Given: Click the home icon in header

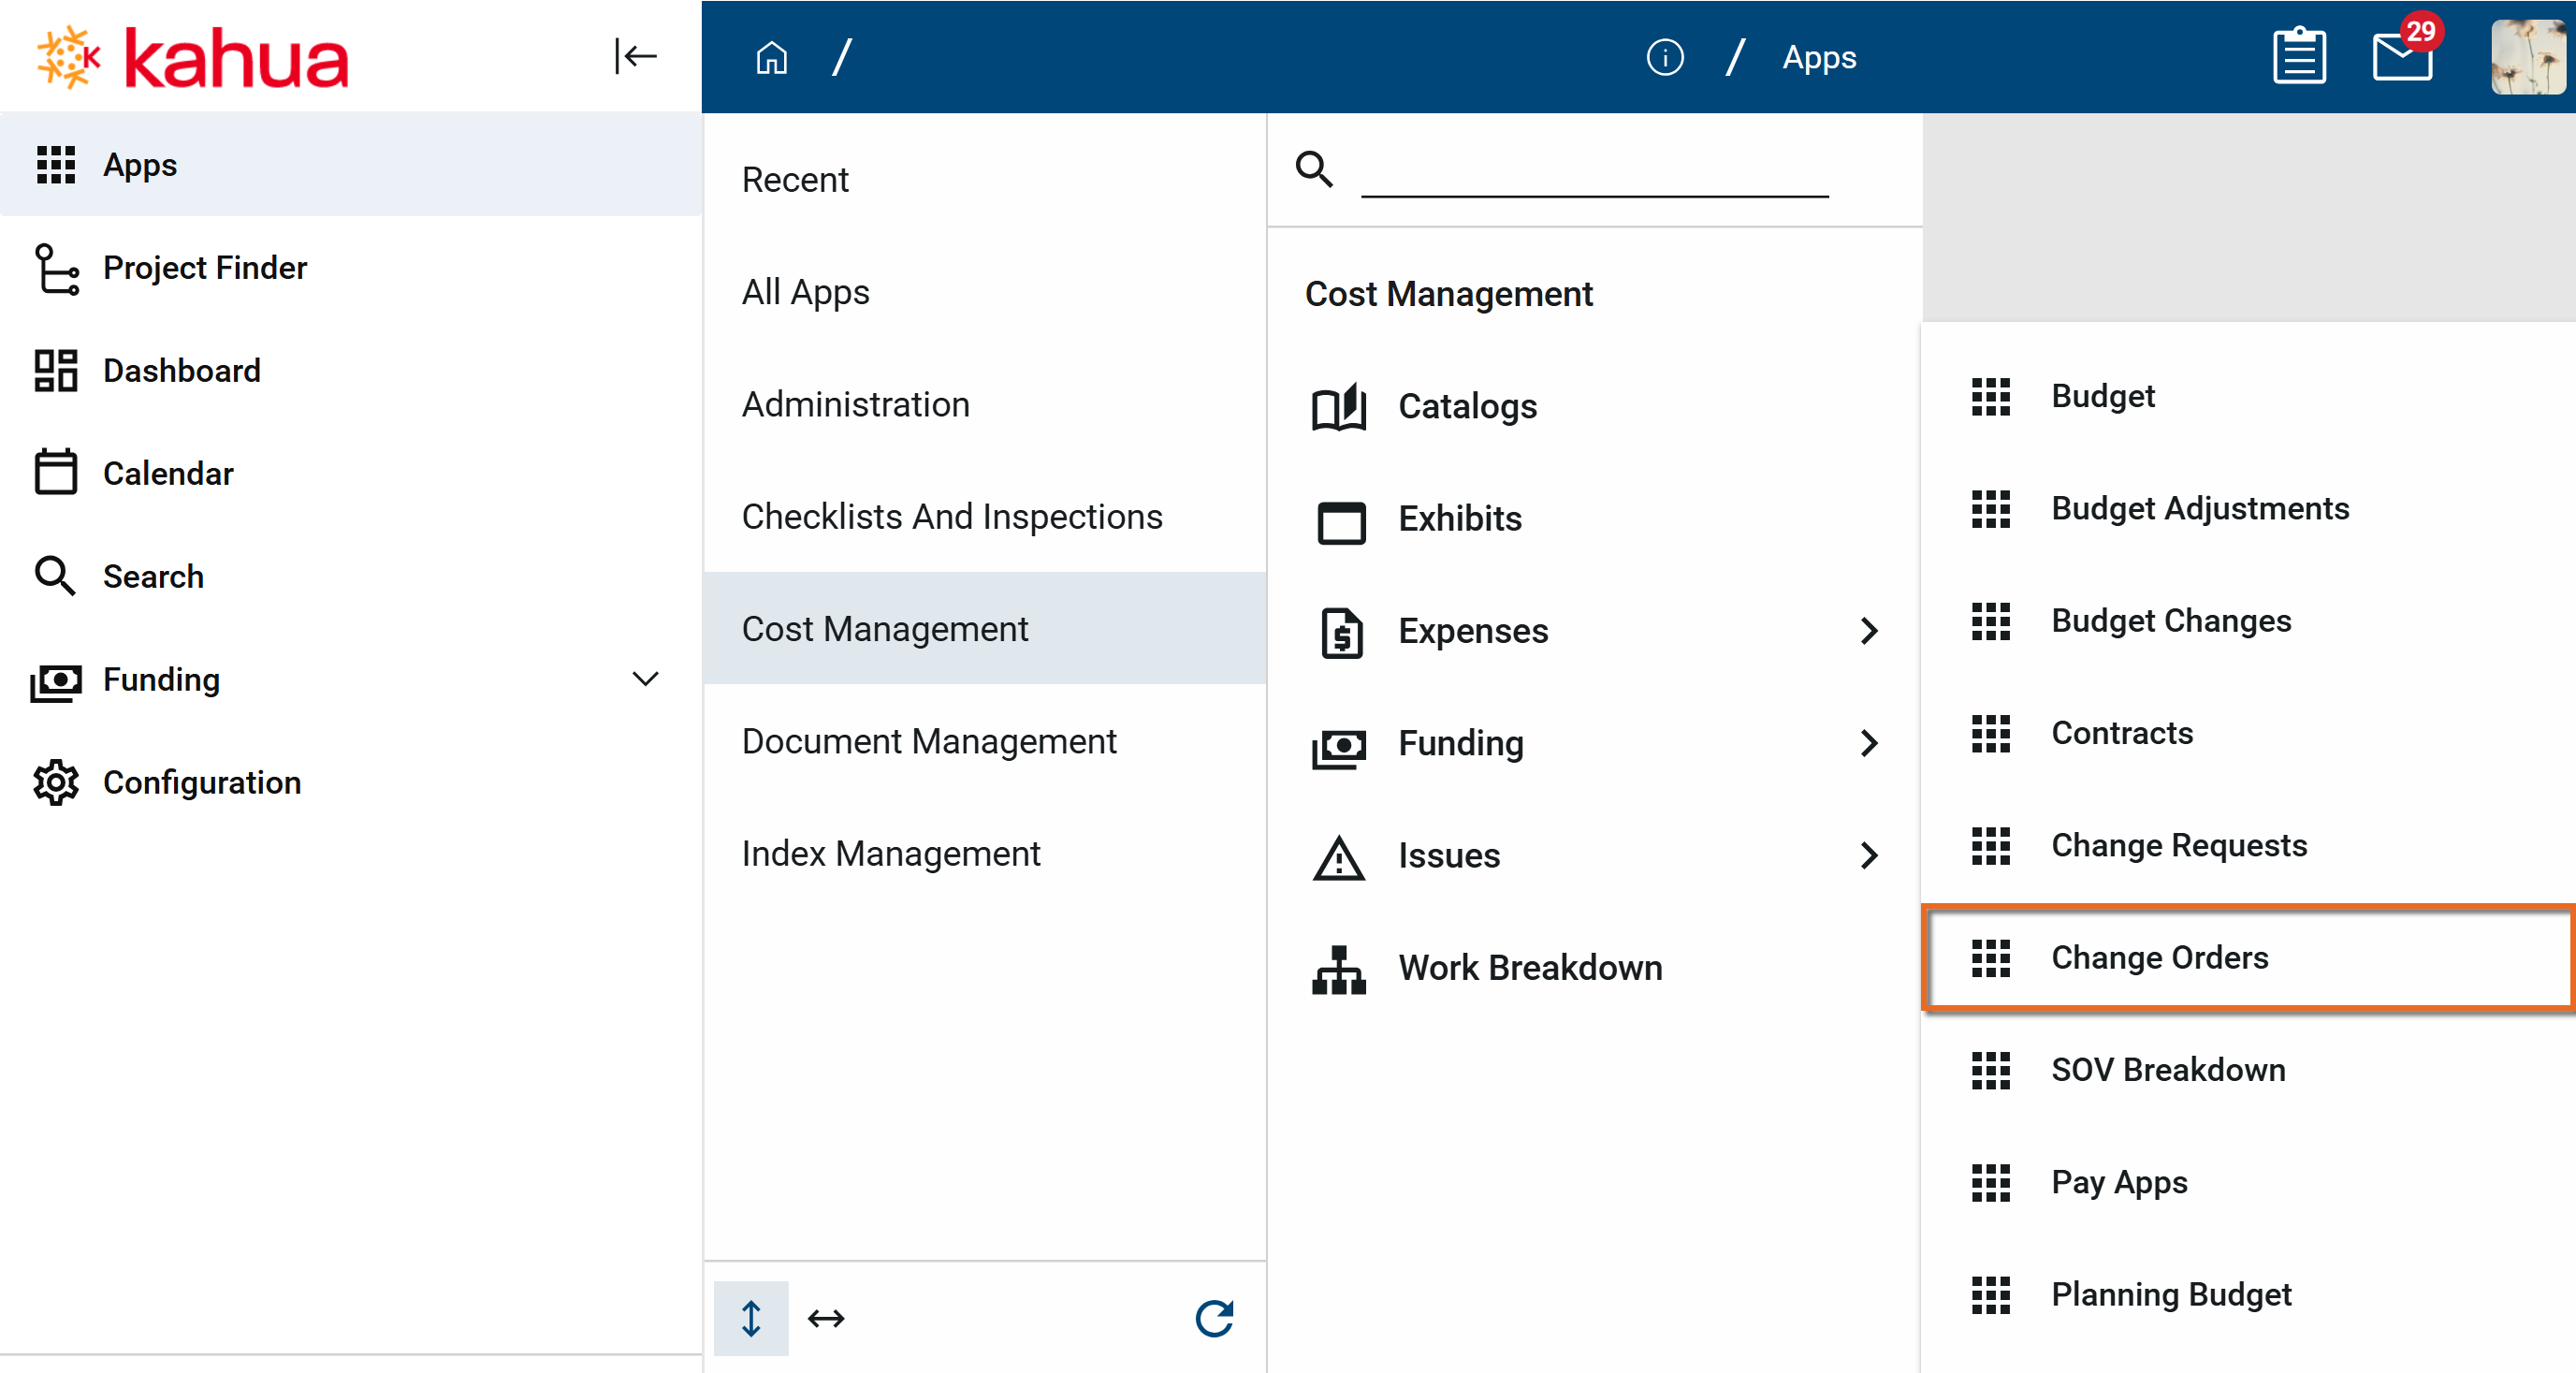Looking at the screenshot, I should (771, 57).
